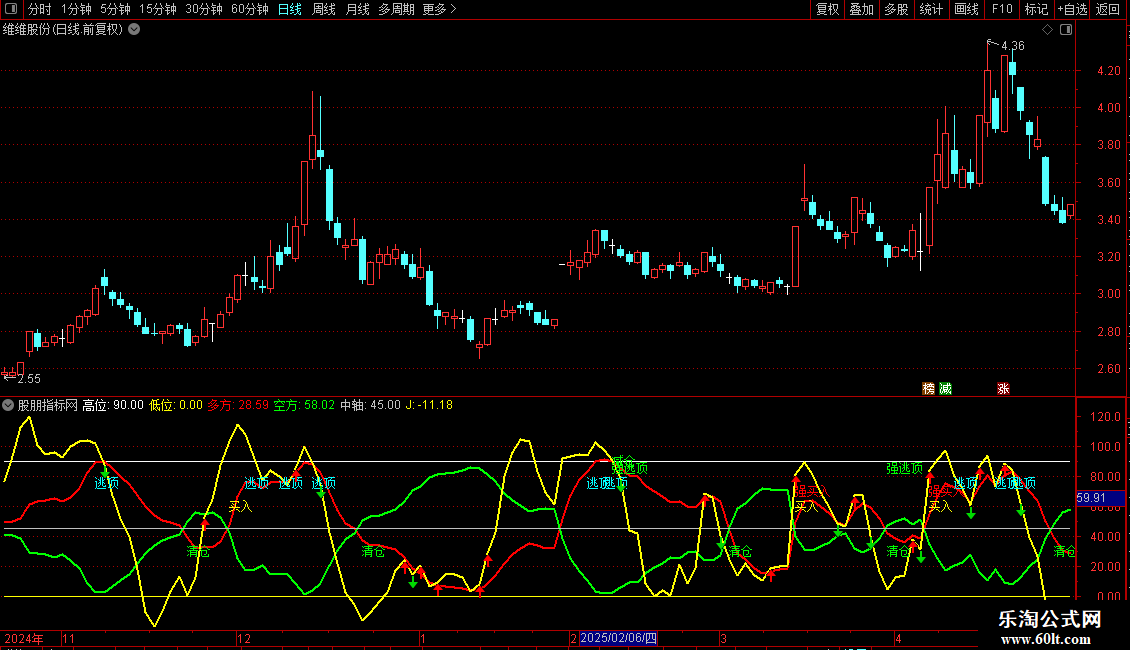Screen dimensions: 1130x650
Task: Click the 返回 back button
Action: (1108, 10)
